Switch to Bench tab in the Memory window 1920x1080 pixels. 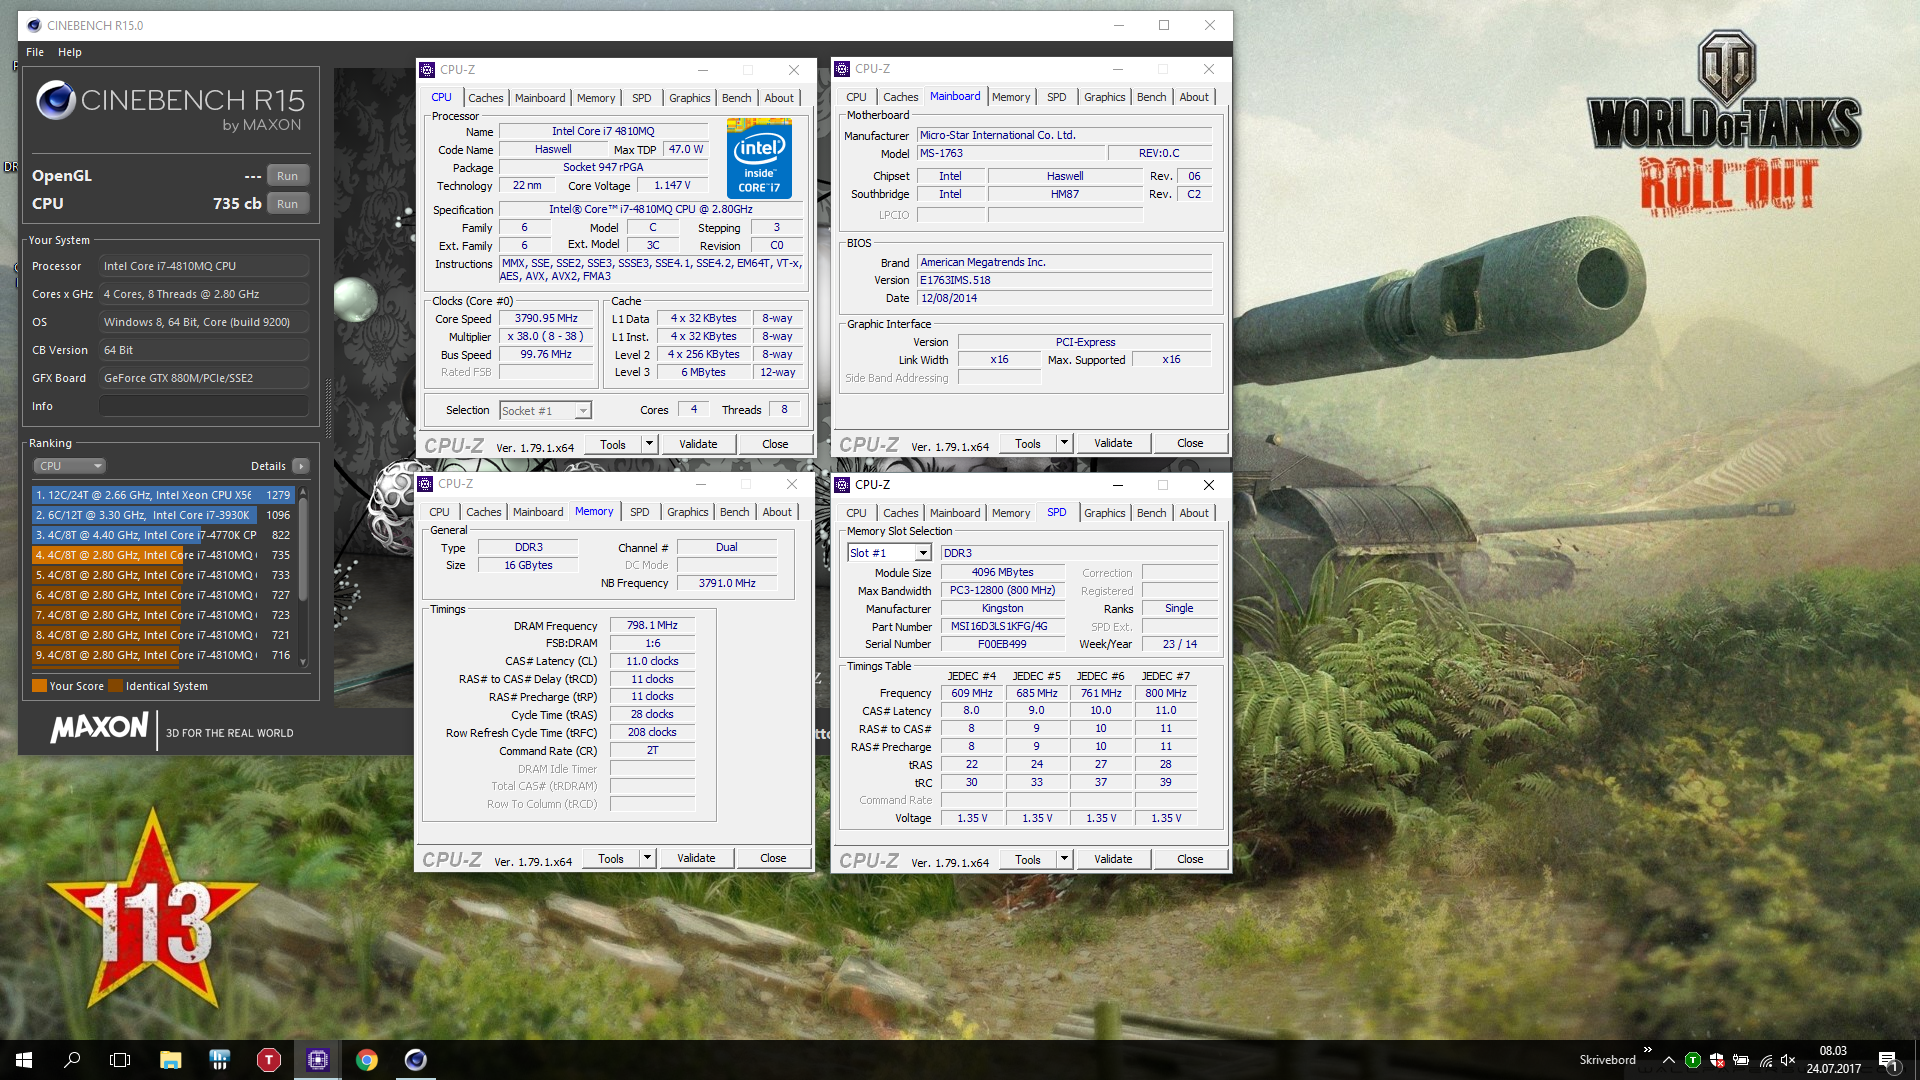click(735, 512)
